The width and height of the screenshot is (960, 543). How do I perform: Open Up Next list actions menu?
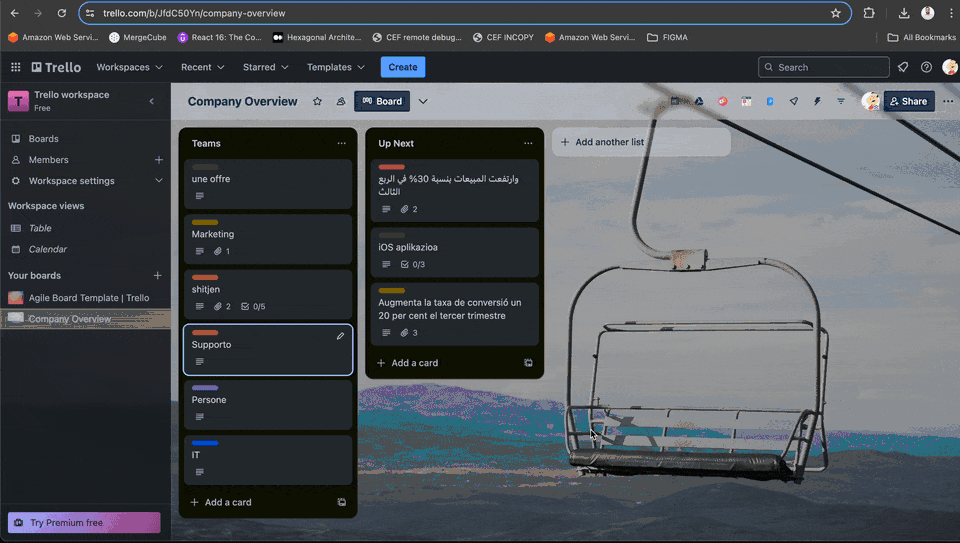tap(528, 143)
